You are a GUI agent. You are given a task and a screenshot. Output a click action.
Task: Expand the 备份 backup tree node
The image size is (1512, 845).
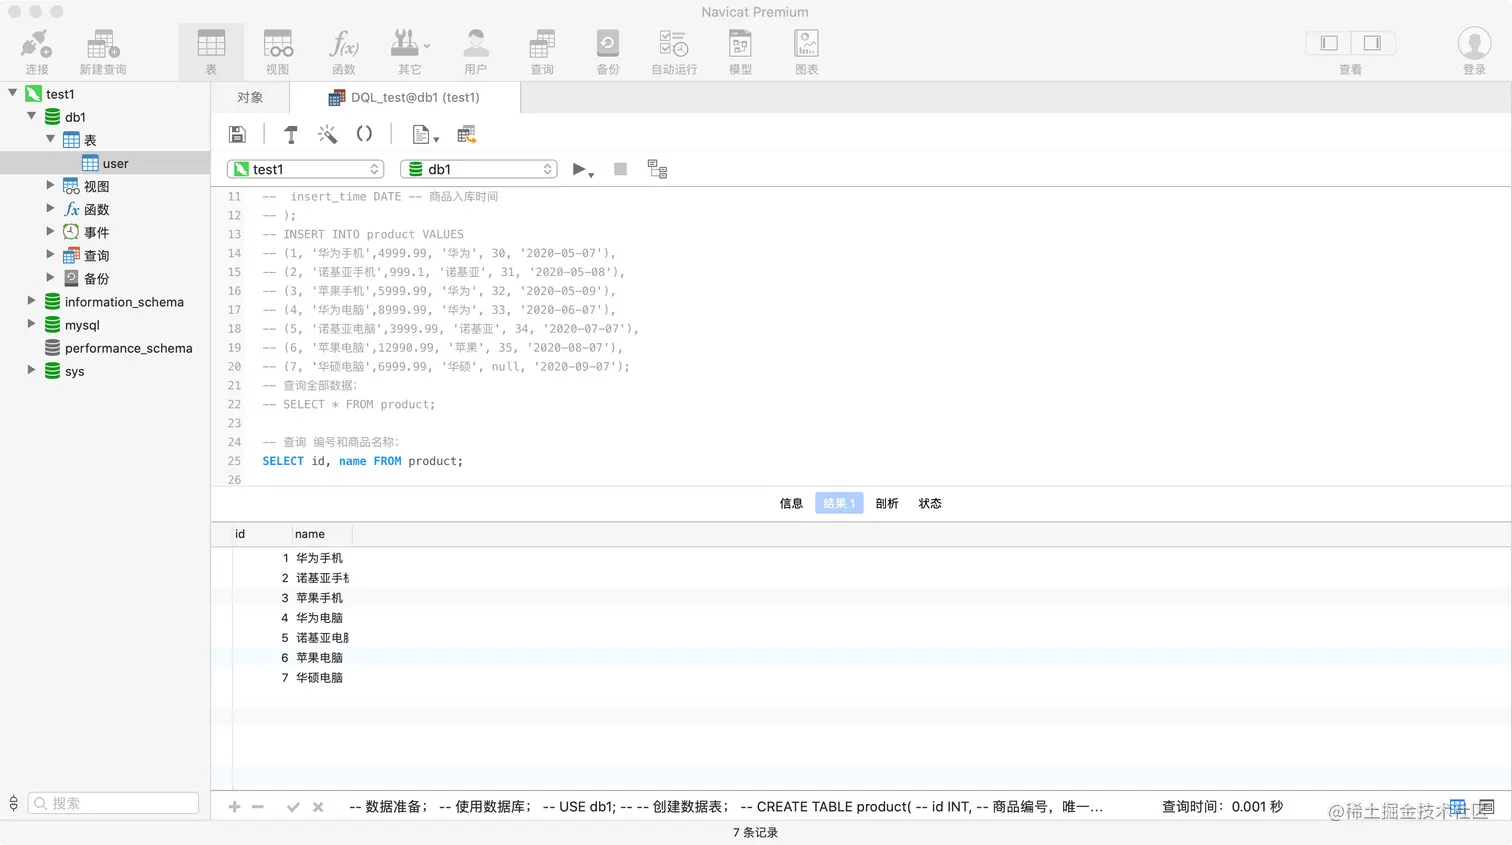(50, 277)
